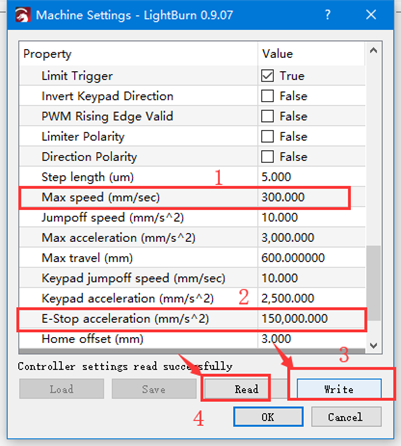Click the LightBurn app icon in title bar
Image resolution: width=401 pixels, height=446 pixels.
tap(23, 15)
